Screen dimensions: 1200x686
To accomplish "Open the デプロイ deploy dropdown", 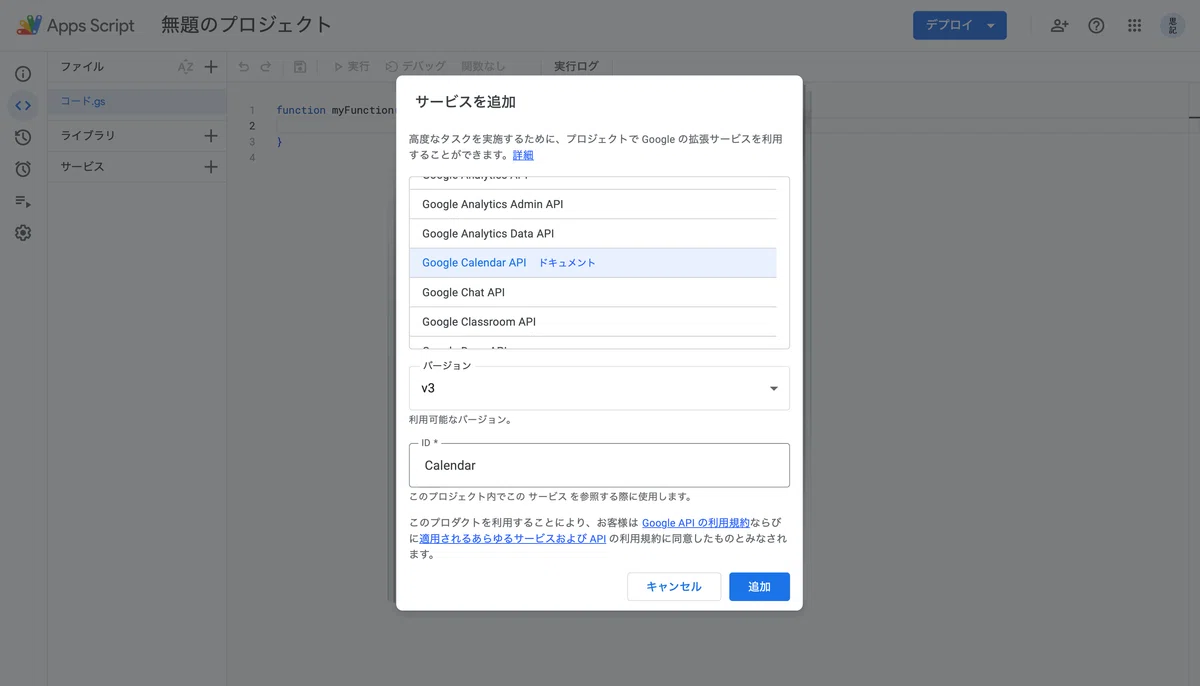I will coord(959,26).
